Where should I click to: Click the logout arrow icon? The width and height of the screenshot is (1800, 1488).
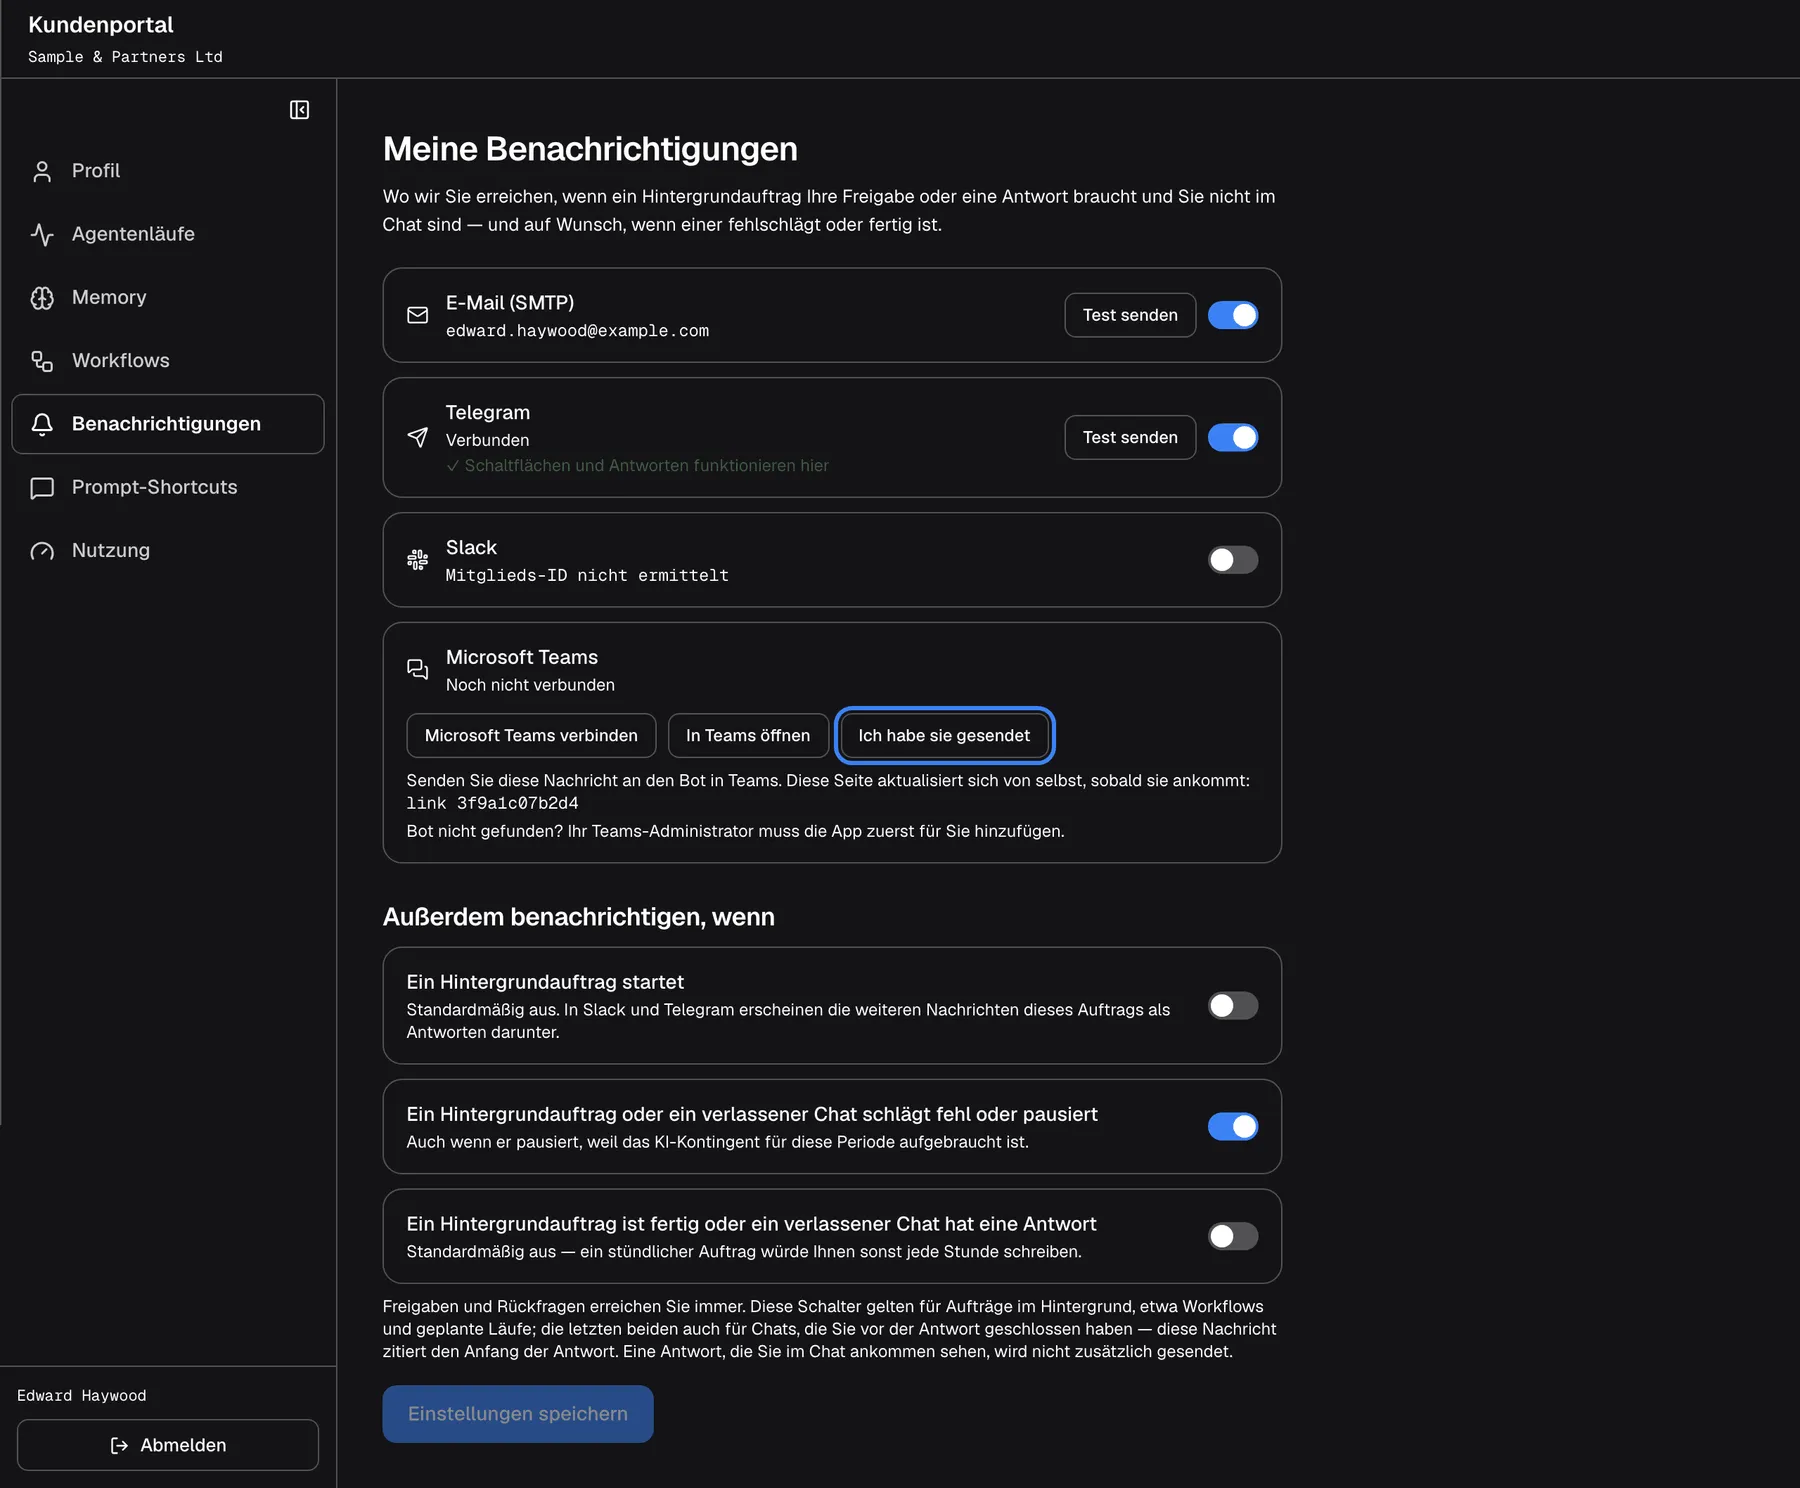coord(119,1445)
